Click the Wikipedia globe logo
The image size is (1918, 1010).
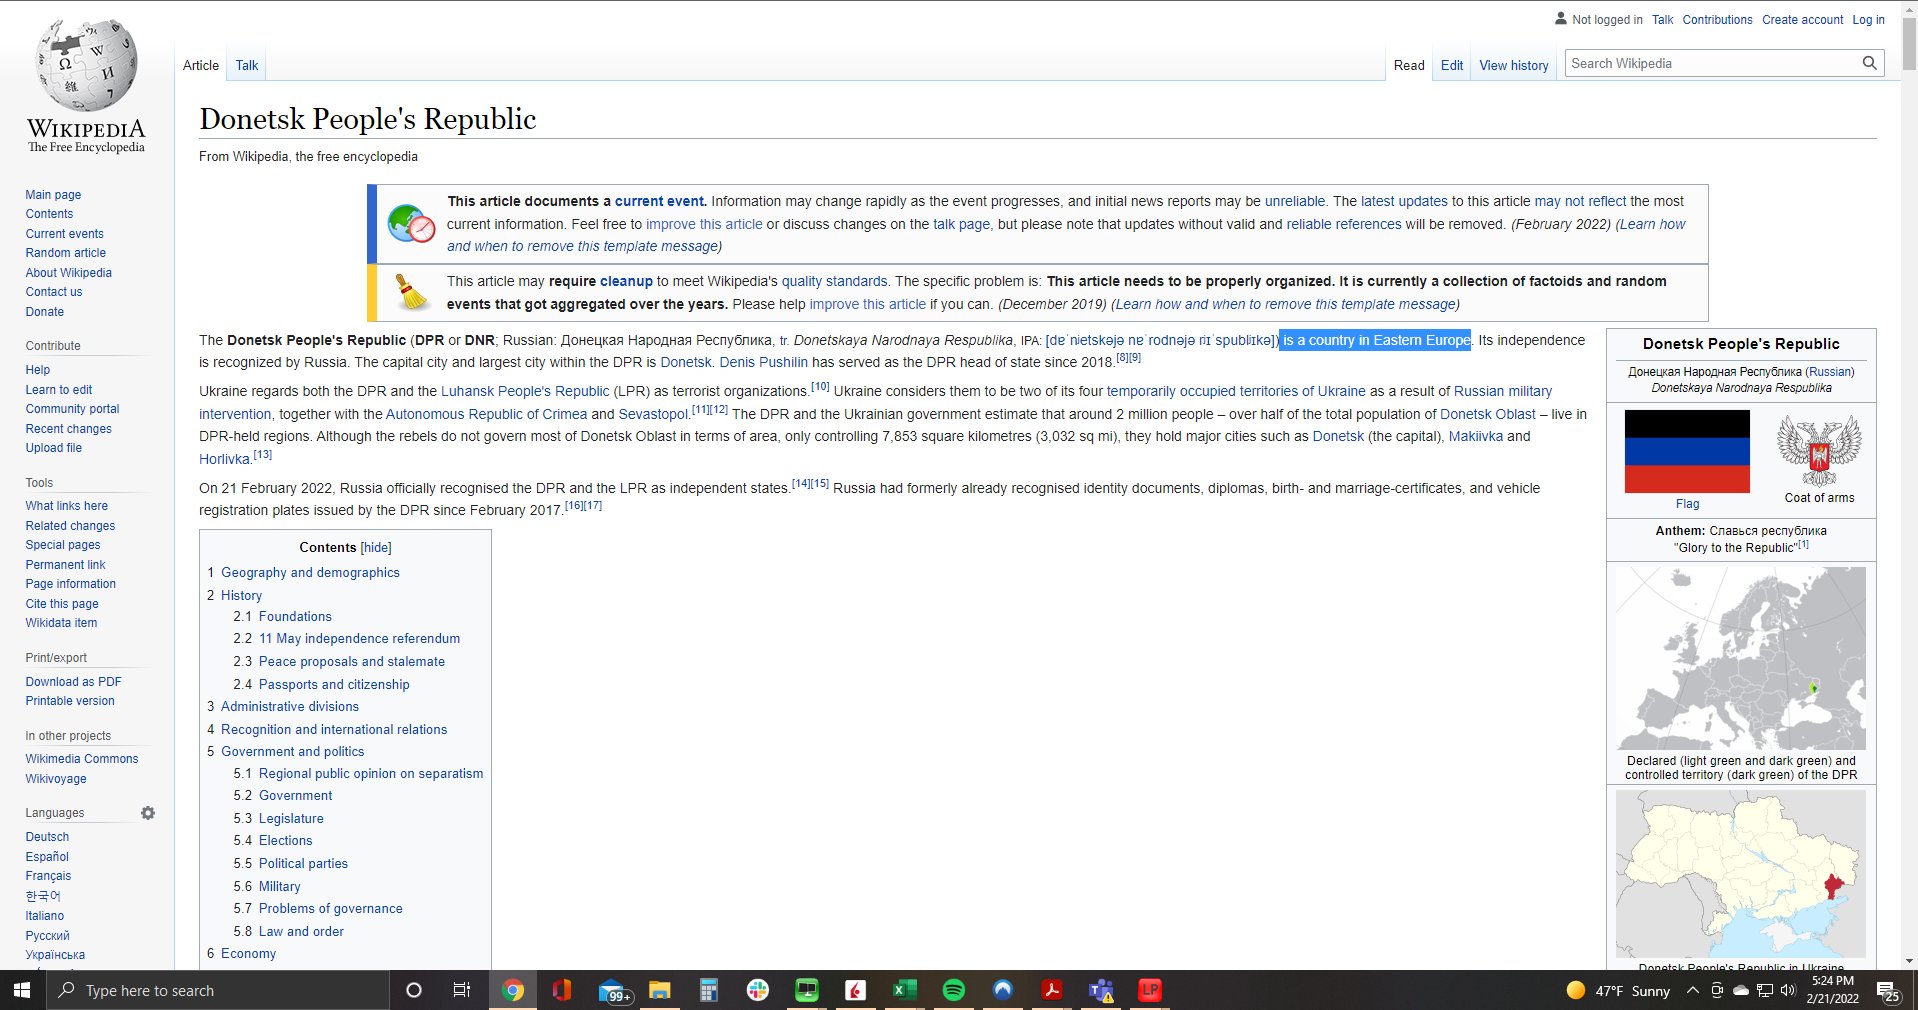click(86, 65)
